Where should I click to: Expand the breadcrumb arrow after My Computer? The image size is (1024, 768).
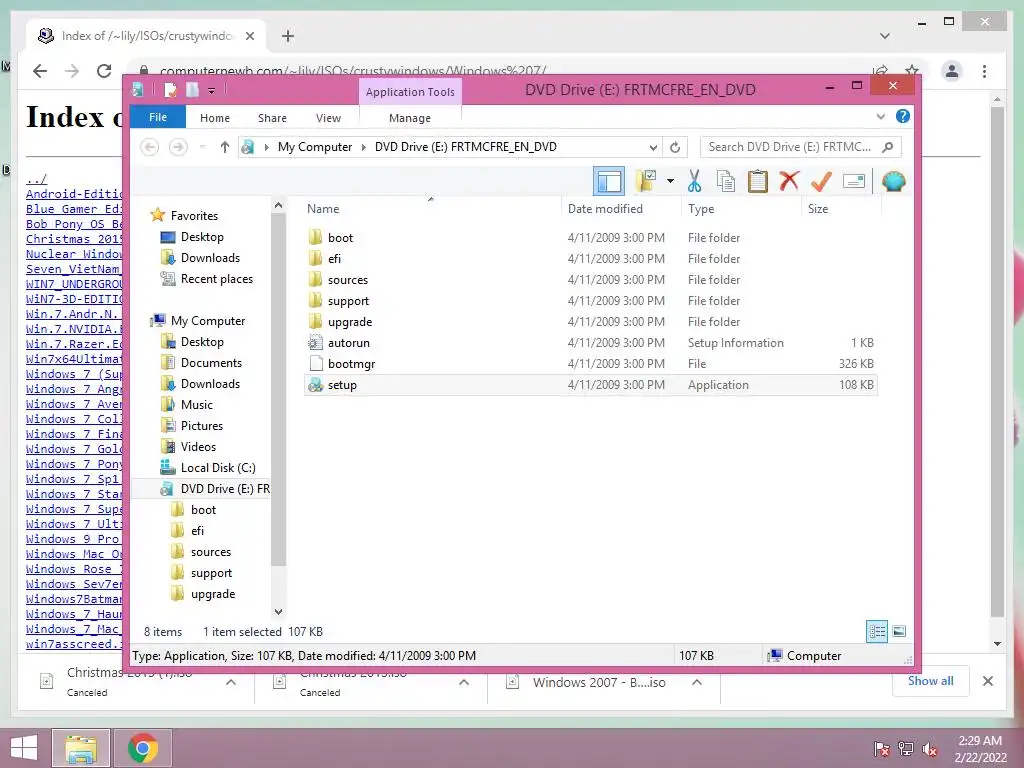(x=364, y=148)
